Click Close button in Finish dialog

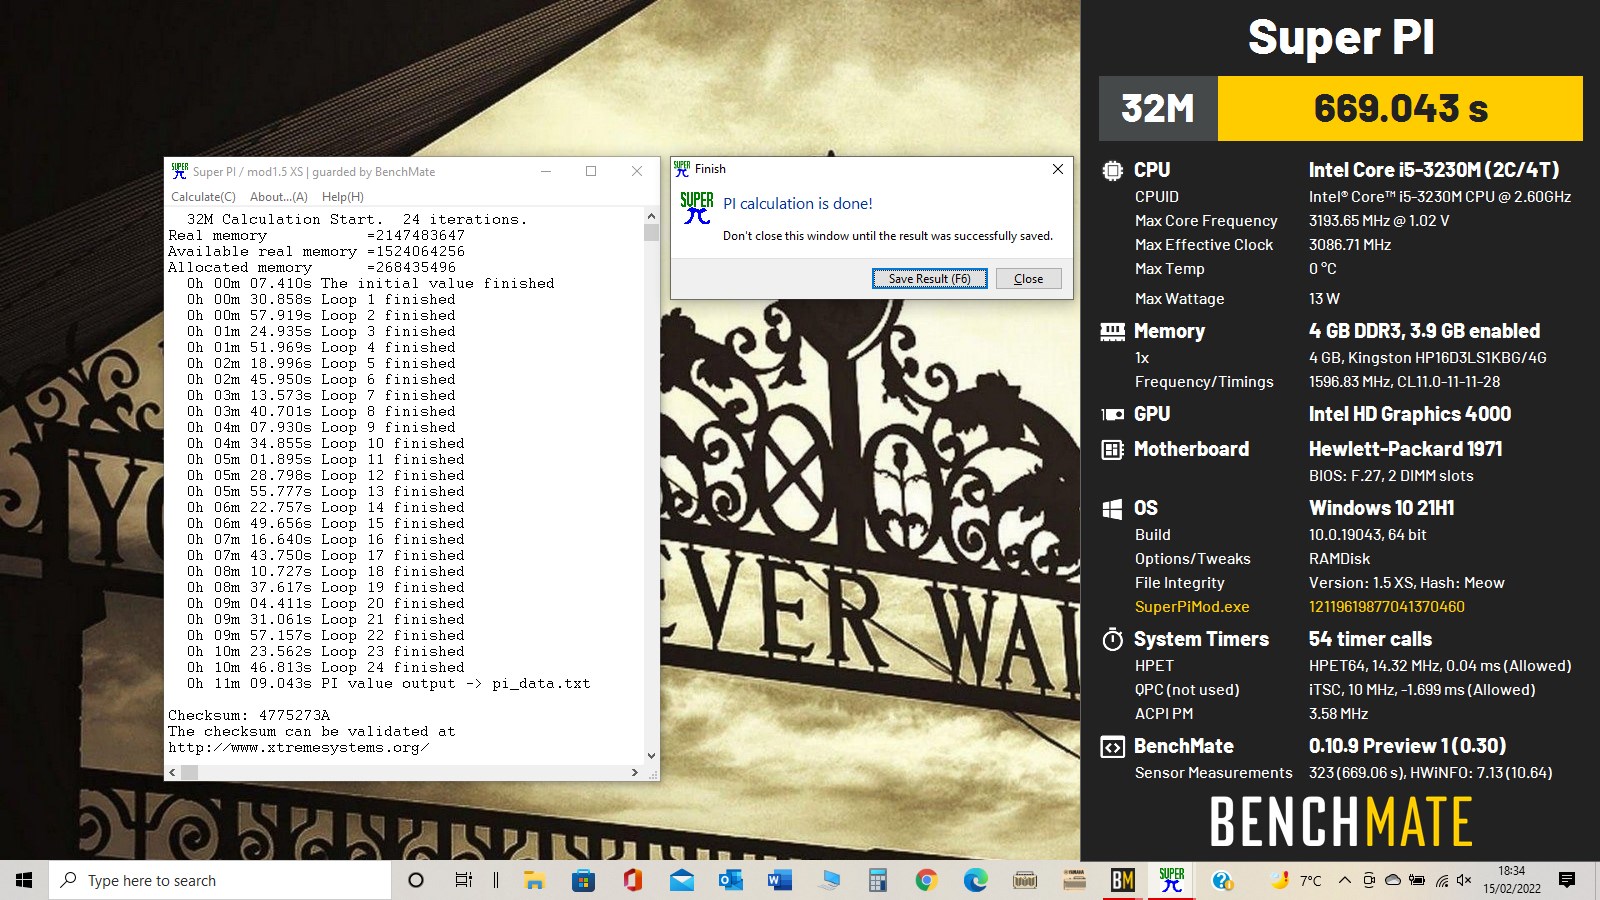(1028, 279)
